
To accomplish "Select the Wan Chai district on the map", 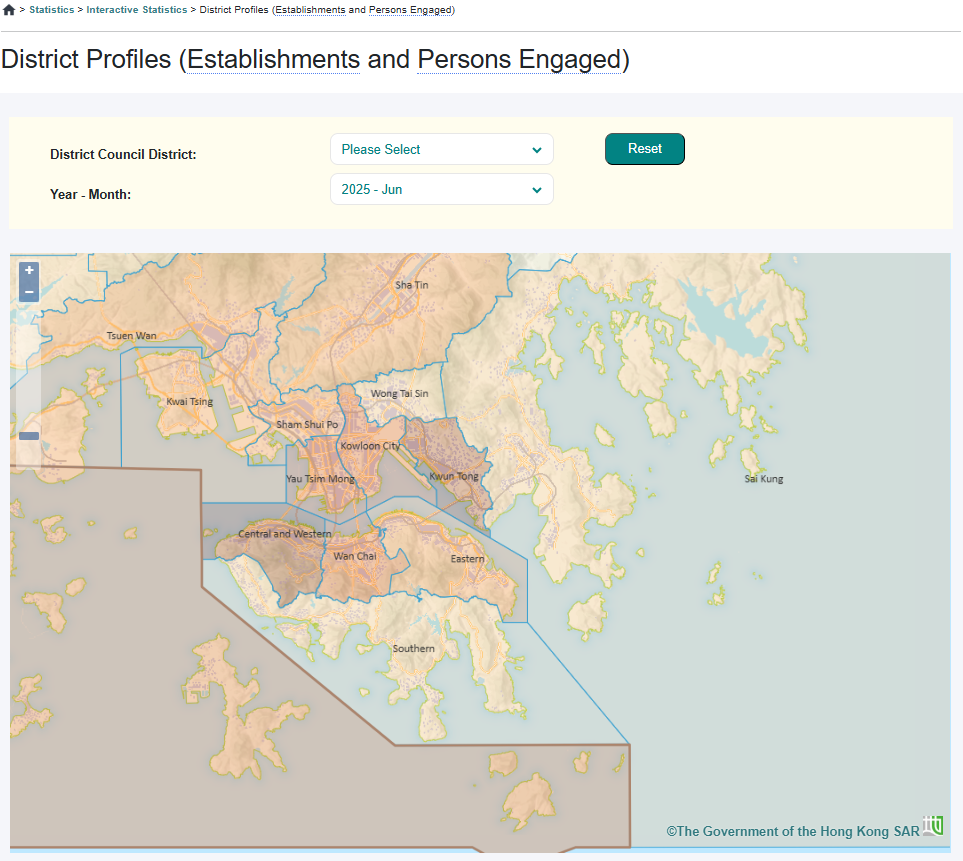I will pyautogui.click(x=356, y=556).
